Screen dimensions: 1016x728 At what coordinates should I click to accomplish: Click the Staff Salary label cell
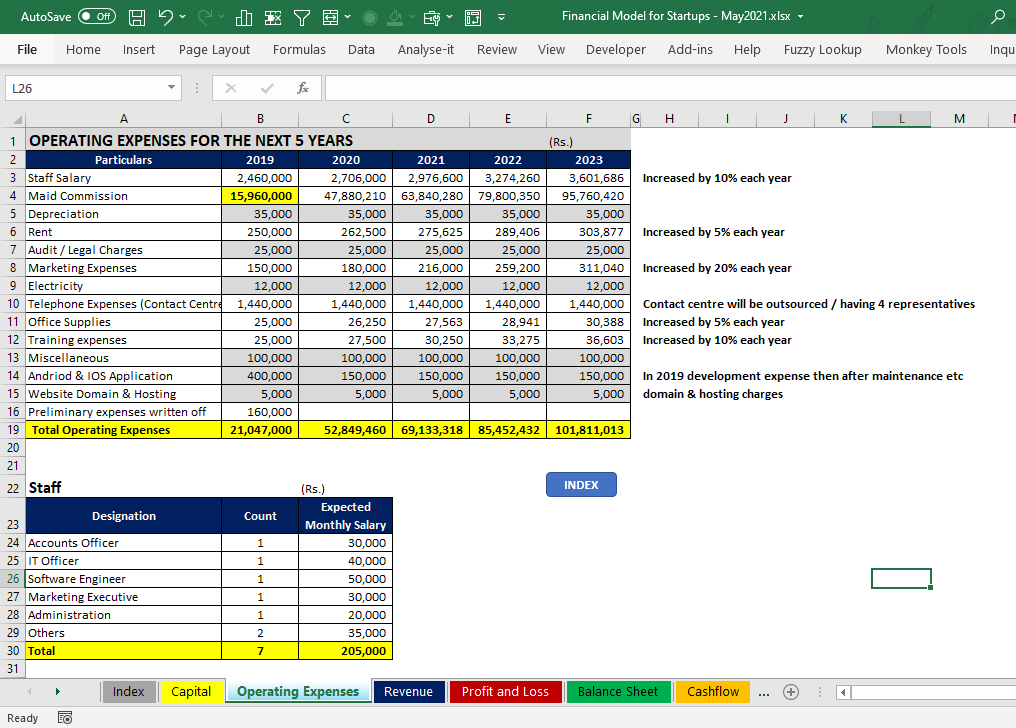(124, 177)
